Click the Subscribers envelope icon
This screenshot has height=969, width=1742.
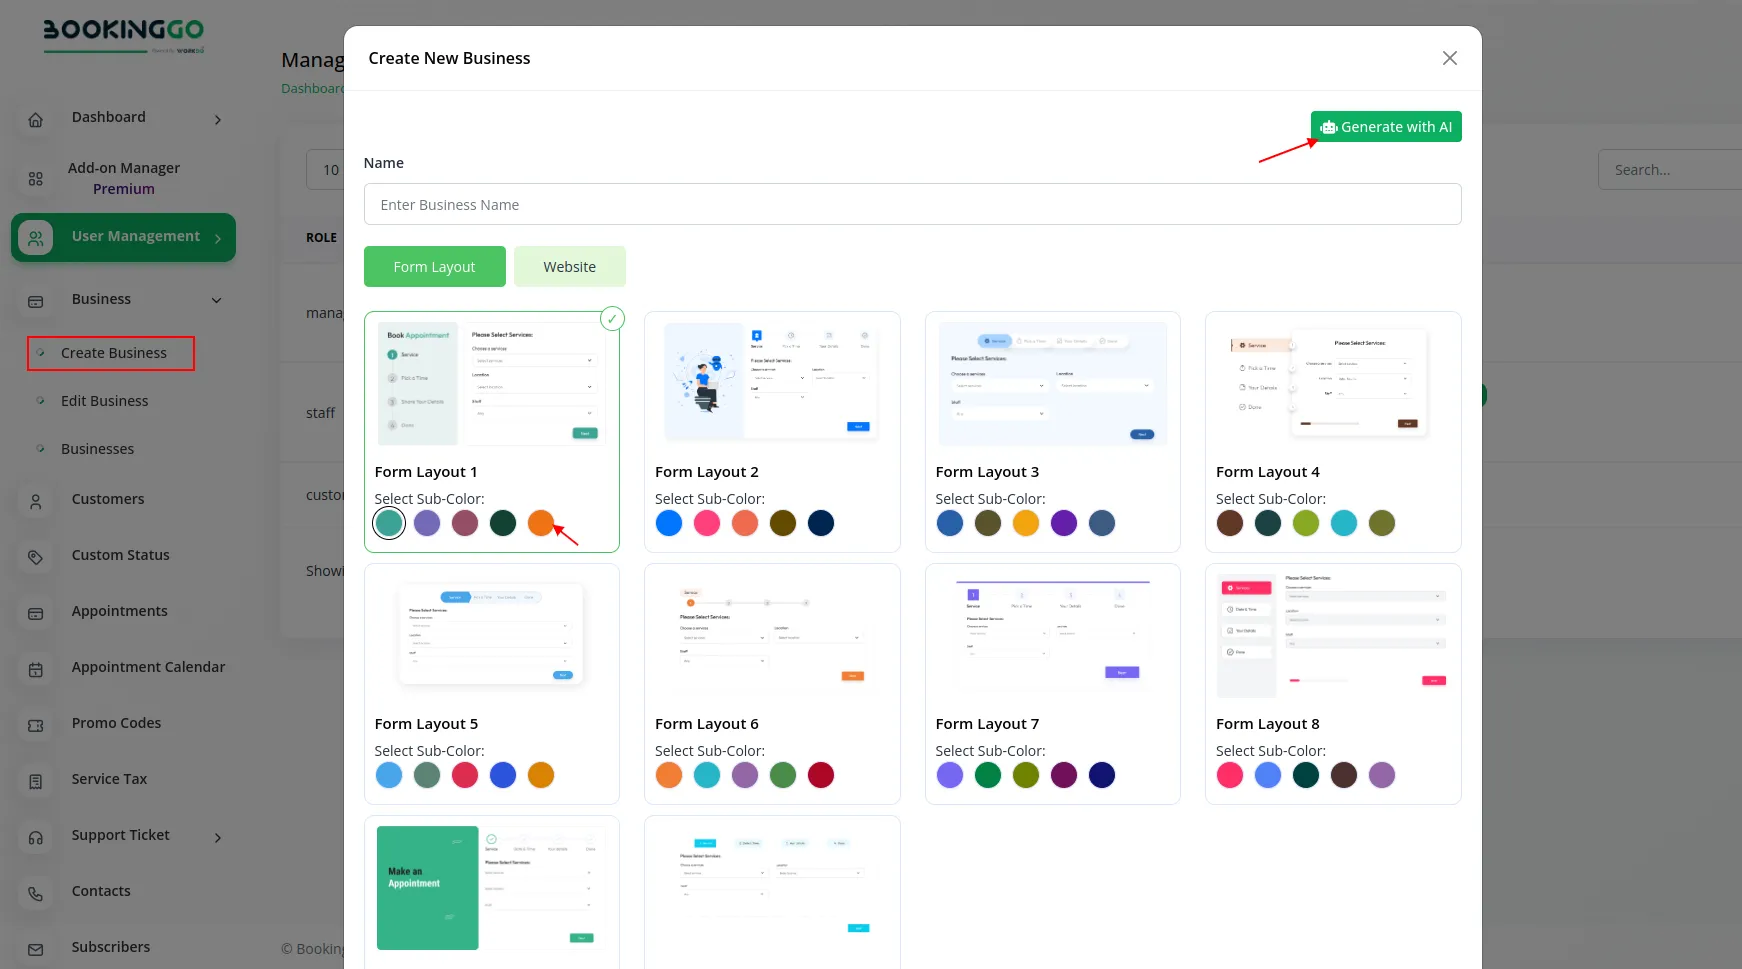pyautogui.click(x=35, y=949)
